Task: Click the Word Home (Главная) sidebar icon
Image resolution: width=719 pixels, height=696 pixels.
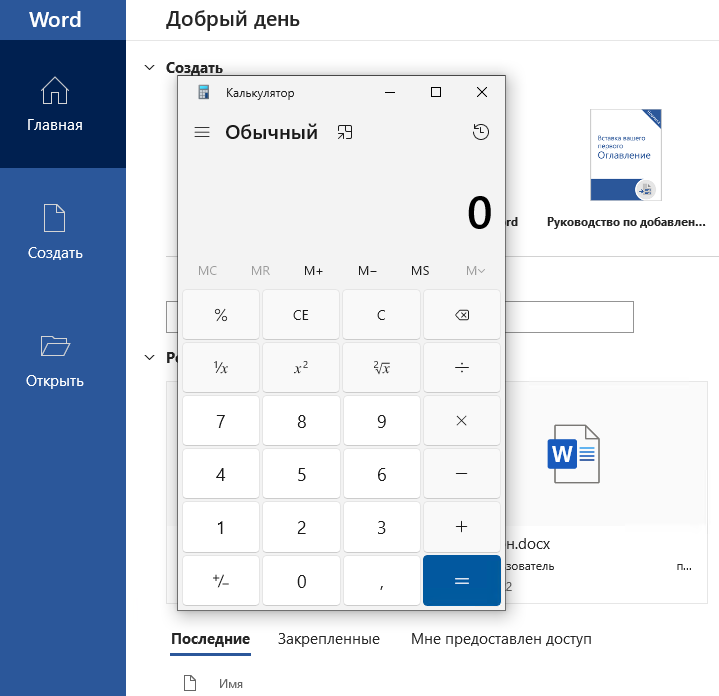Action: click(x=55, y=93)
